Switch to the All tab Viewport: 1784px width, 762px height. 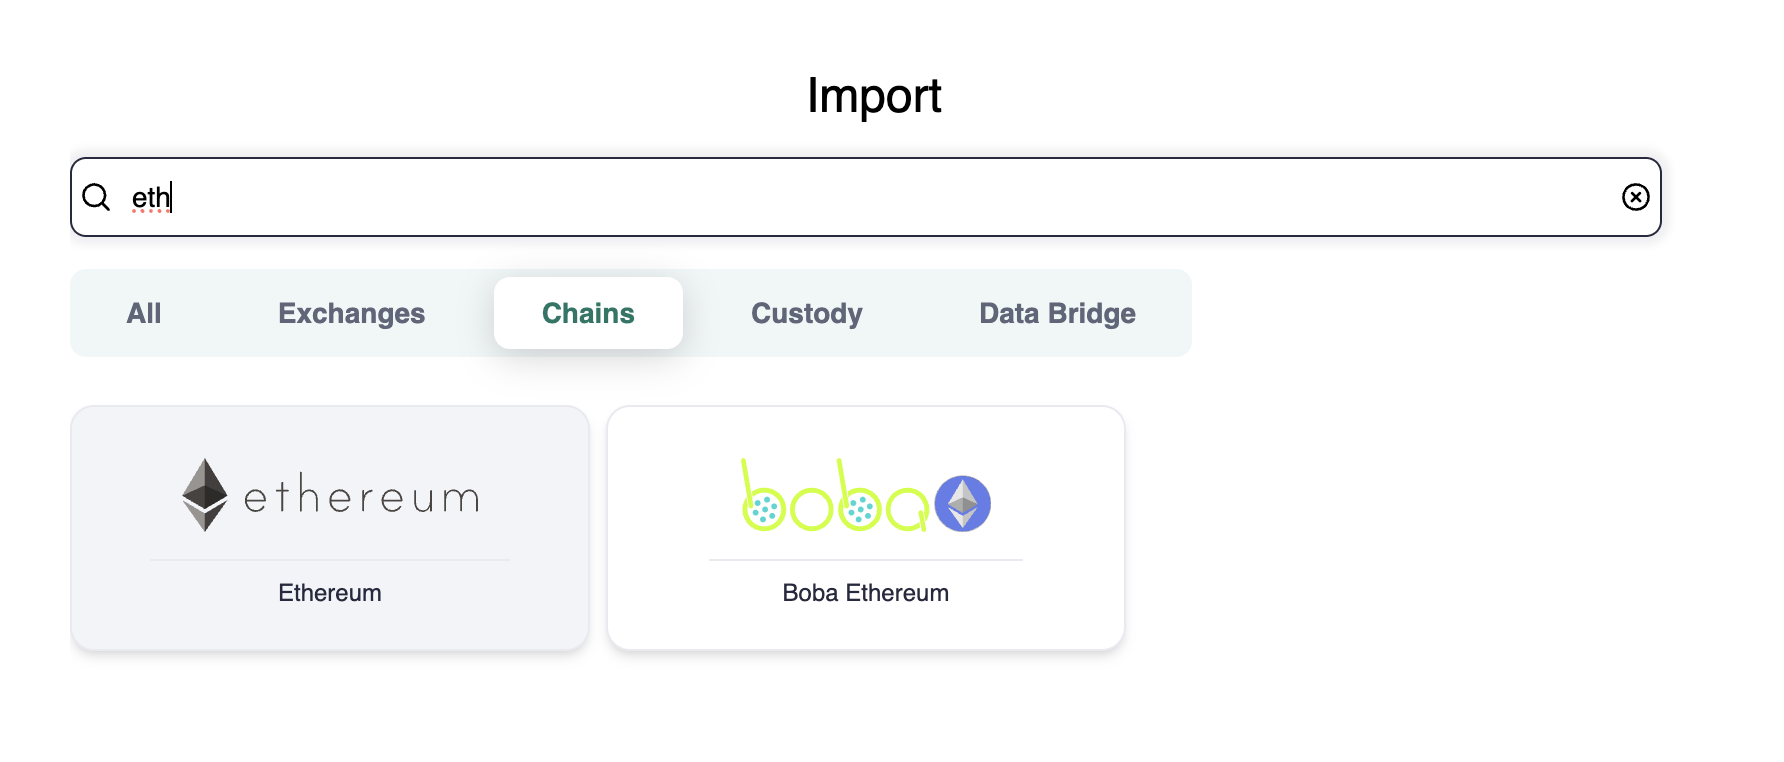click(x=144, y=313)
